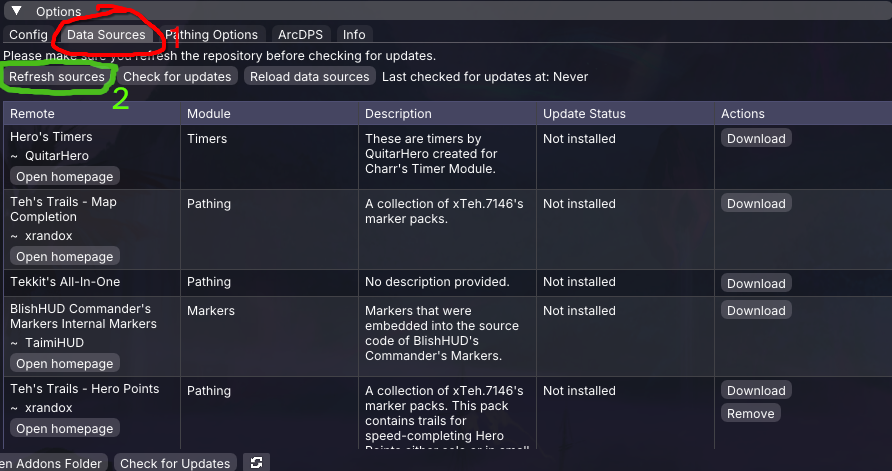Click the "Markers" module cell
Screen dimensions: 892x471
211,310
